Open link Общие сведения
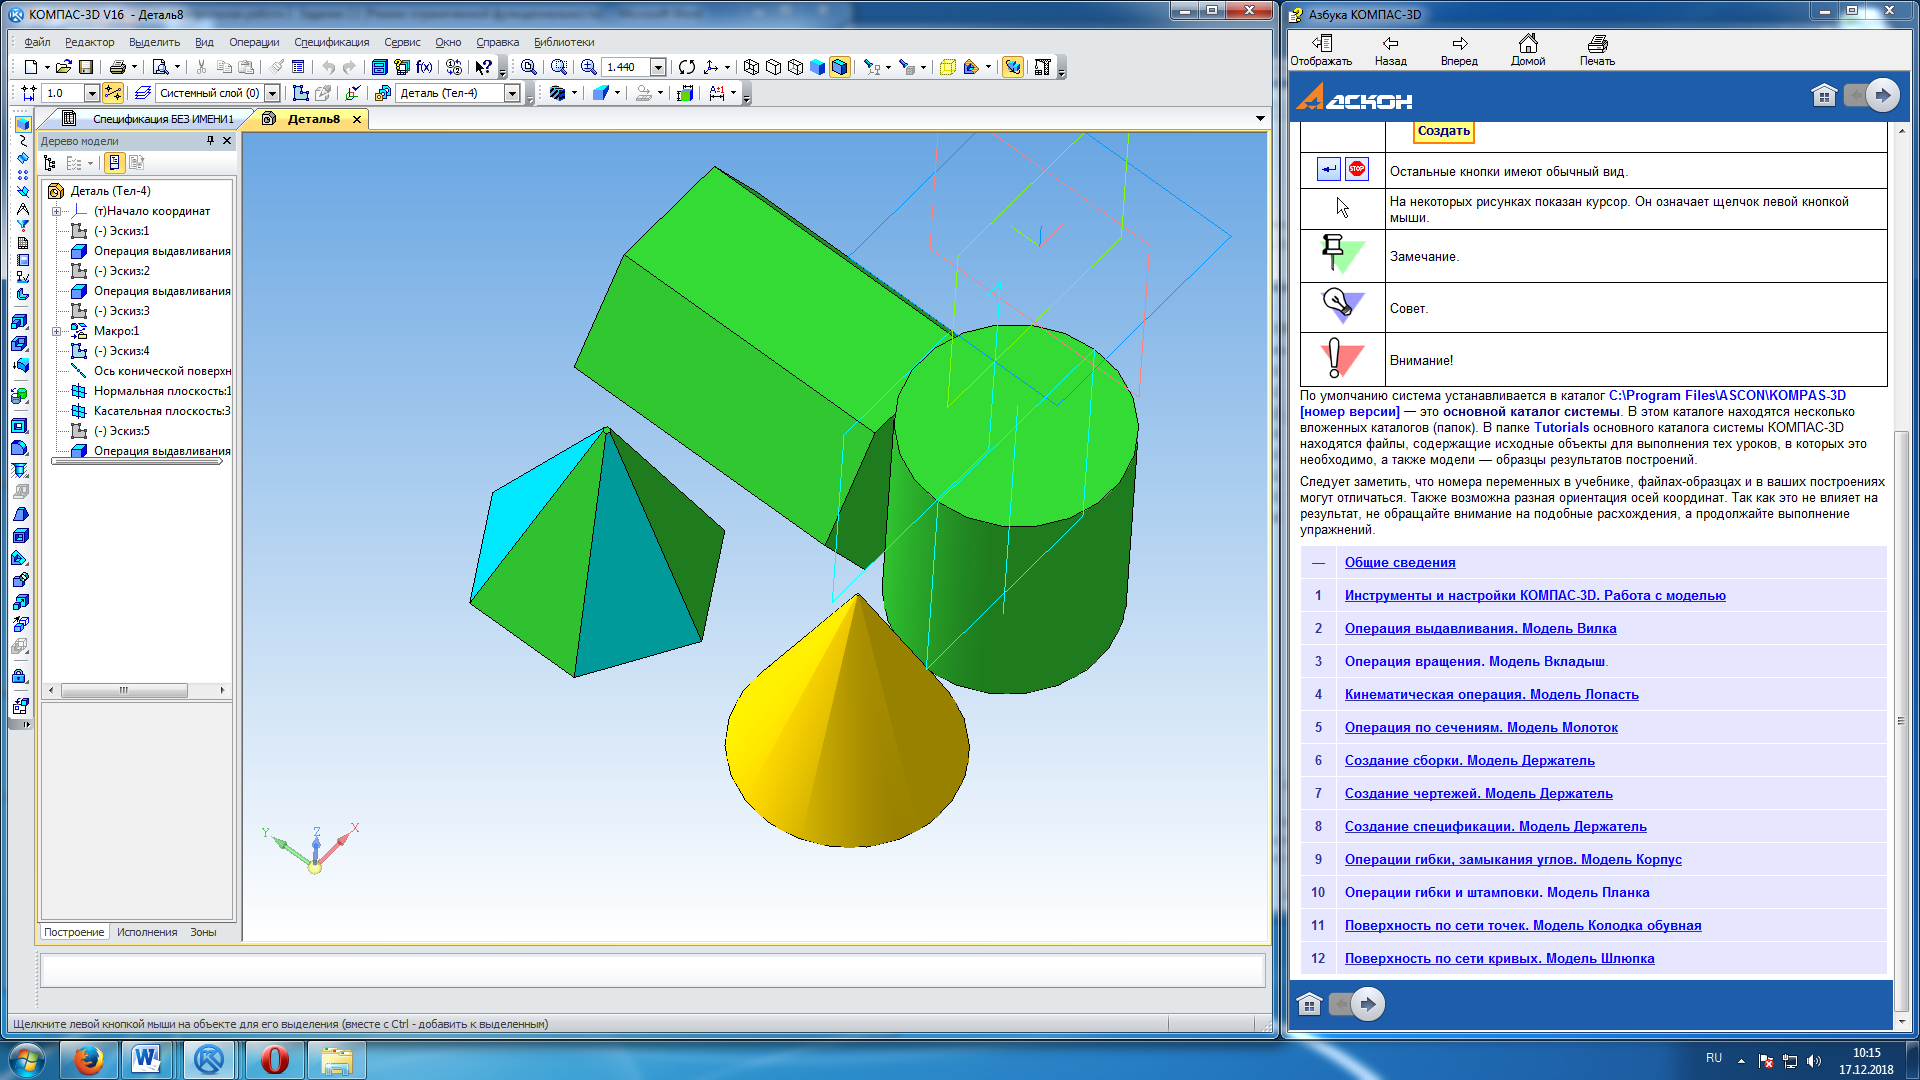The image size is (1920, 1080). click(x=1400, y=562)
